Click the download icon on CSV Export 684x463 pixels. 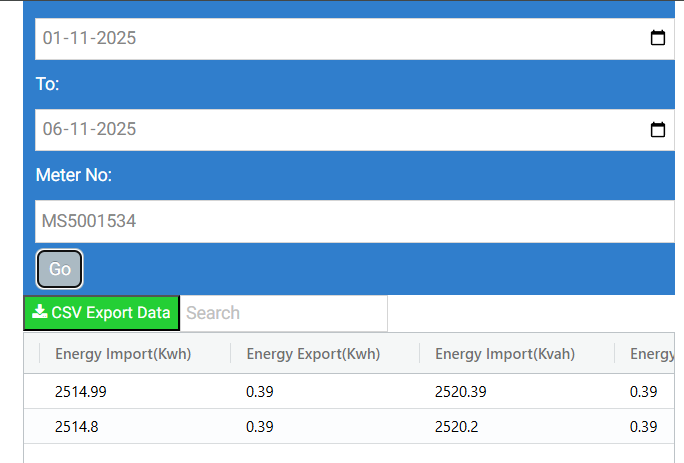(x=40, y=312)
